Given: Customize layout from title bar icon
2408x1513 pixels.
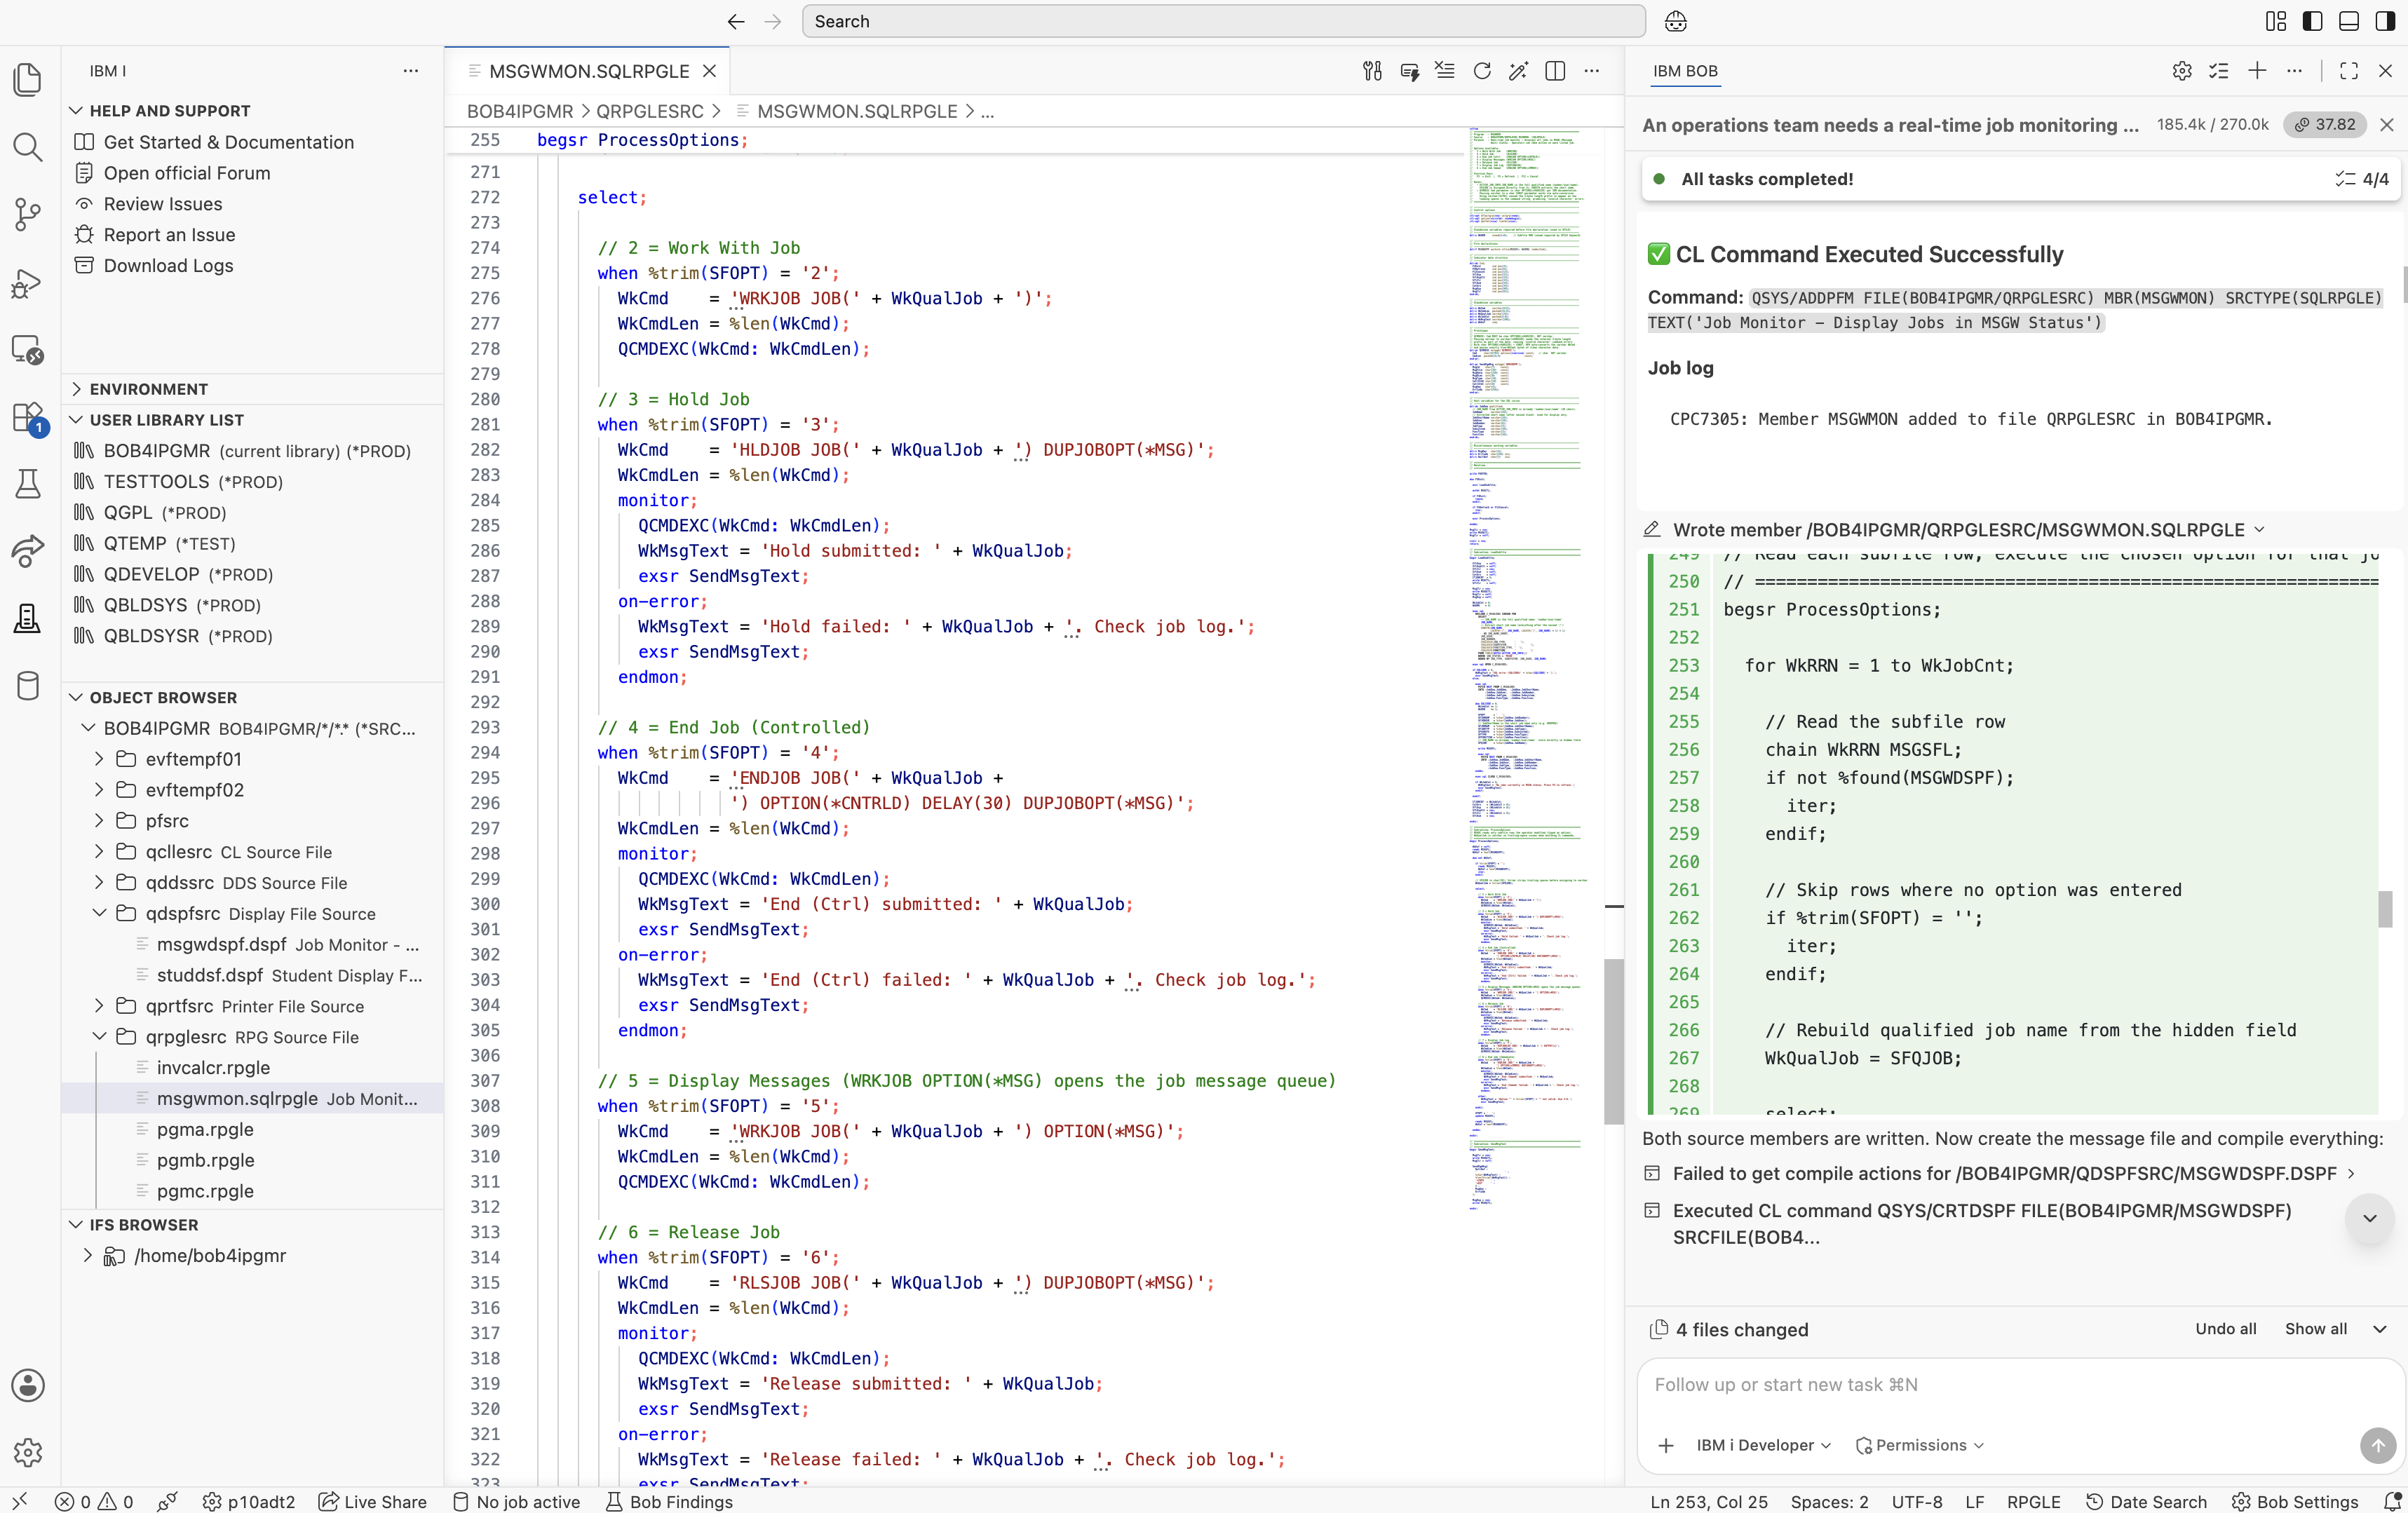Looking at the screenshot, I should [x=2276, y=21].
